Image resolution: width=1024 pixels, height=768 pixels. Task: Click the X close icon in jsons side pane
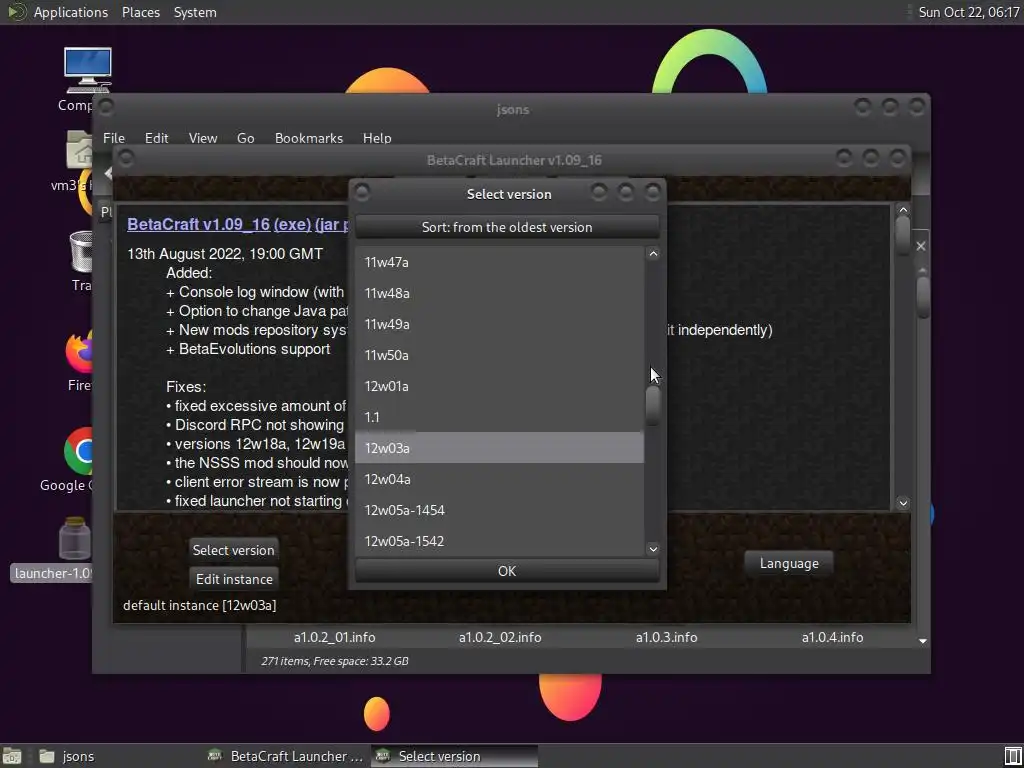[x=921, y=246]
